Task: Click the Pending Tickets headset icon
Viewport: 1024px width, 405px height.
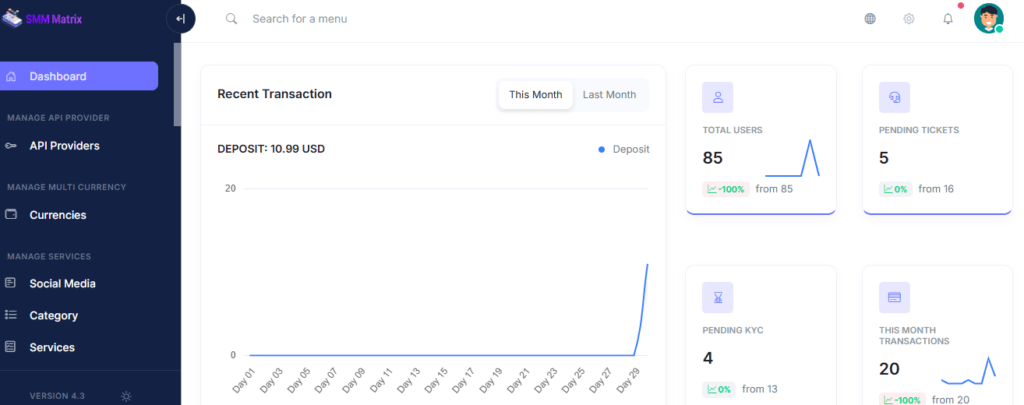Action: 894,97
